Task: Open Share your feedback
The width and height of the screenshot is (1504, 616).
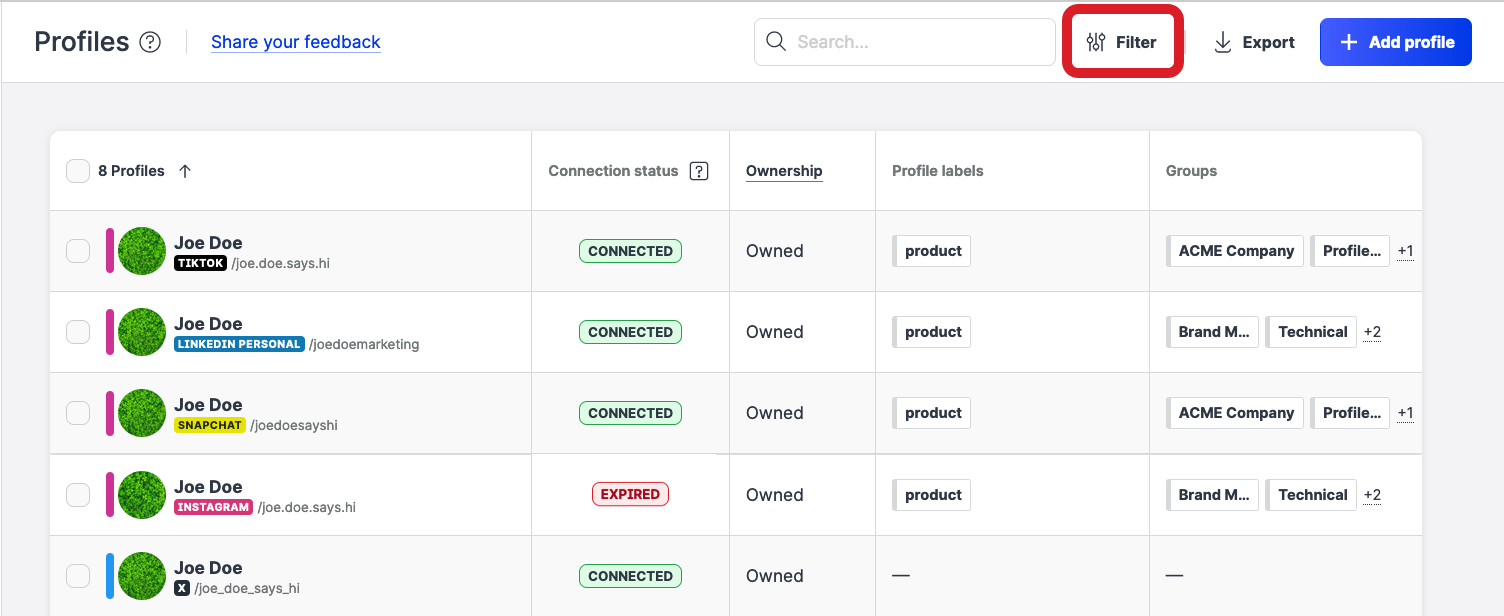Action: (x=295, y=41)
